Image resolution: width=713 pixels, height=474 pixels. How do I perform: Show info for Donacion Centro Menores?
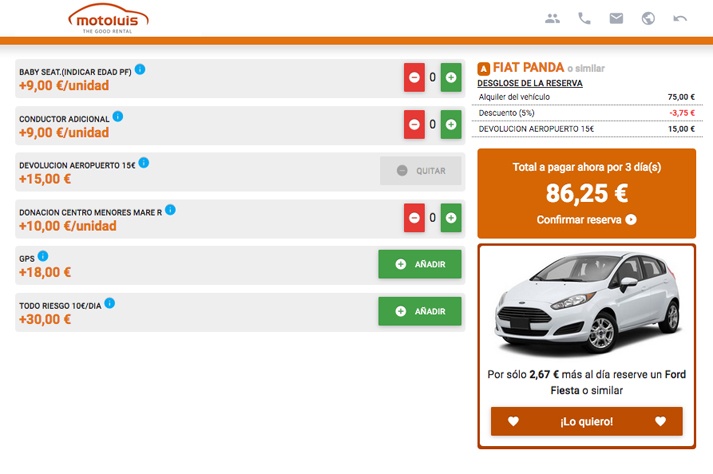170,210
